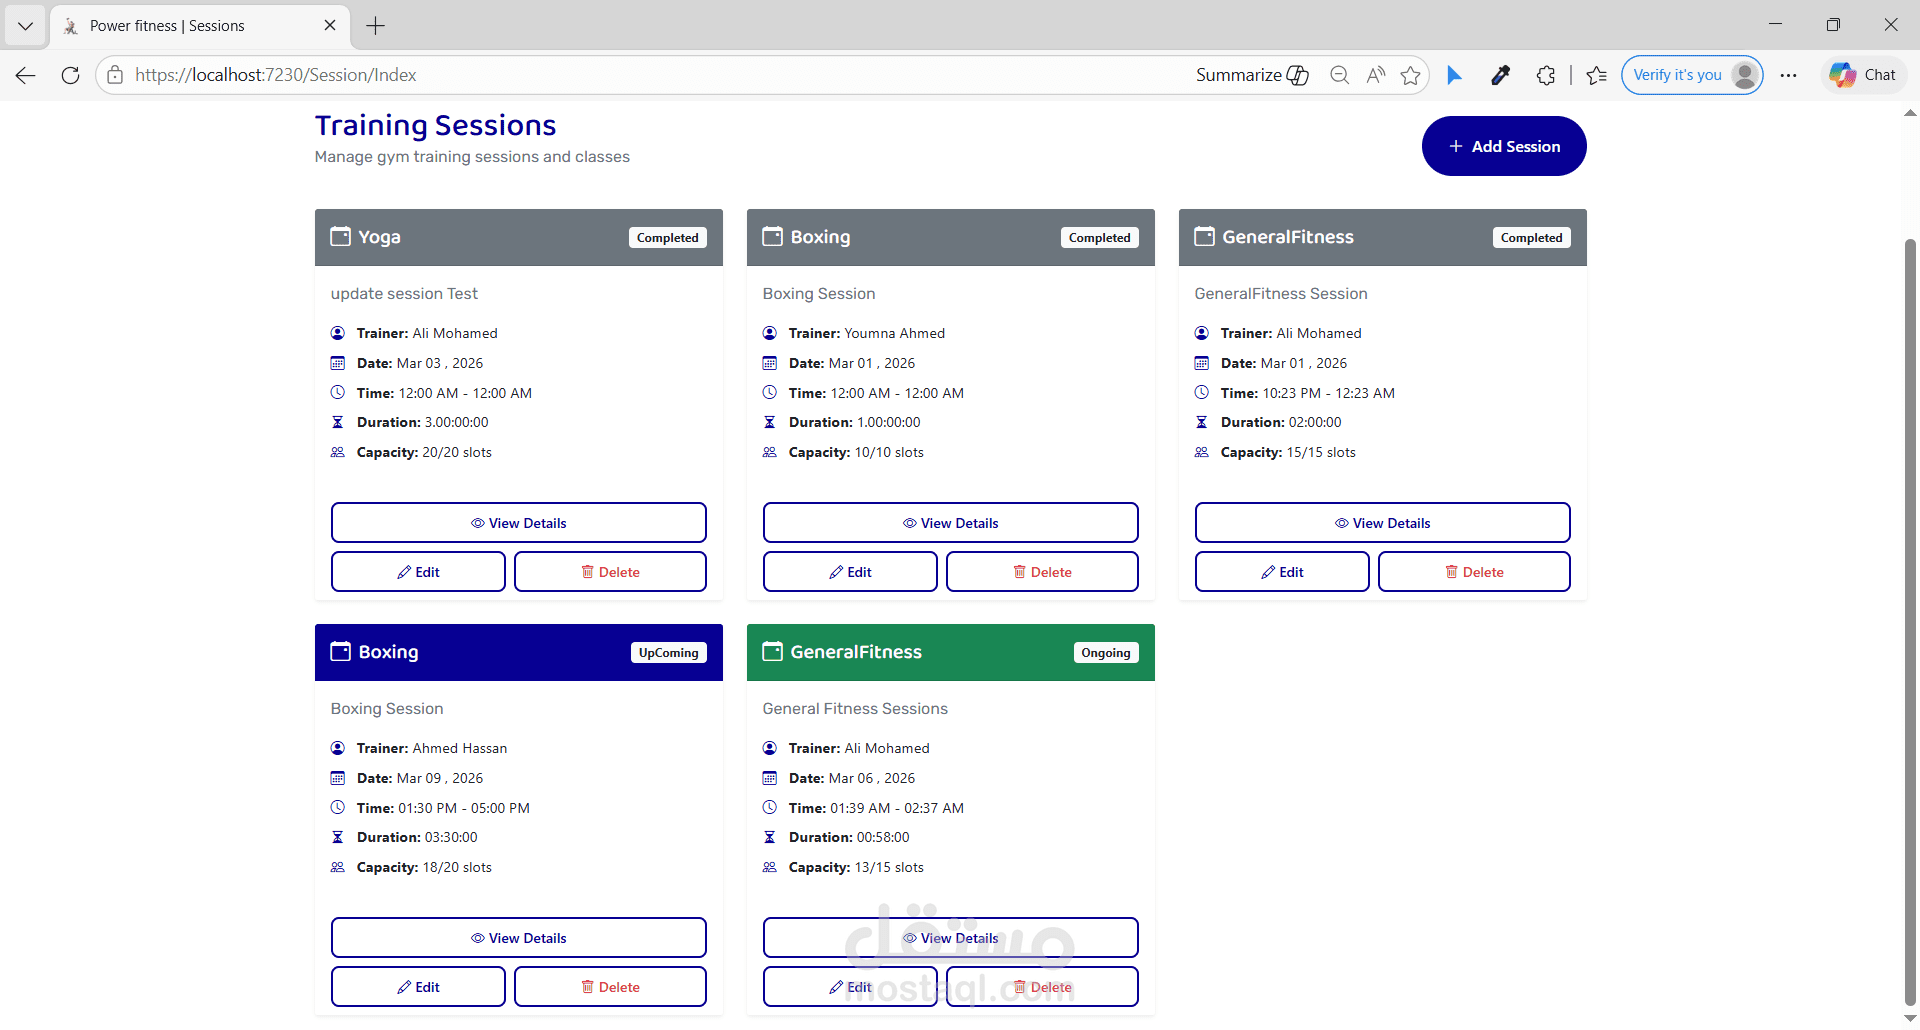The image size is (1920, 1030).
Task: Click the zoom out magnifier icon
Action: [x=1339, y=75]
